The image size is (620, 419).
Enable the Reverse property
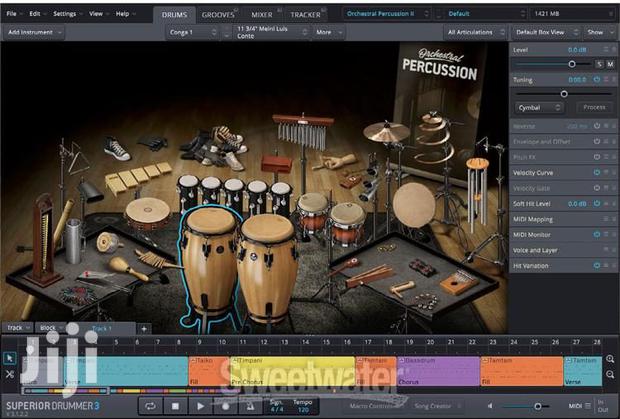coord(596,126)
